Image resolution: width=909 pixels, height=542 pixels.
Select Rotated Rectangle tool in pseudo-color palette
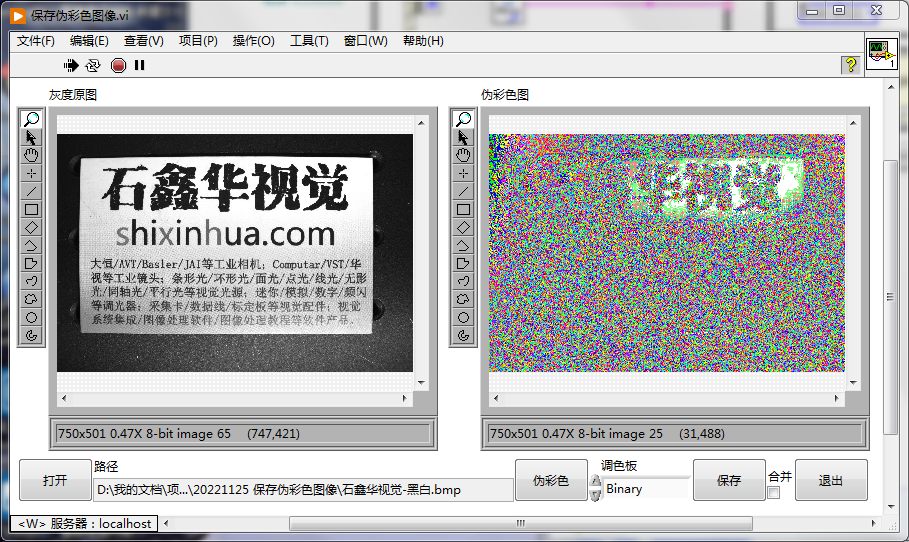point(463,227)
